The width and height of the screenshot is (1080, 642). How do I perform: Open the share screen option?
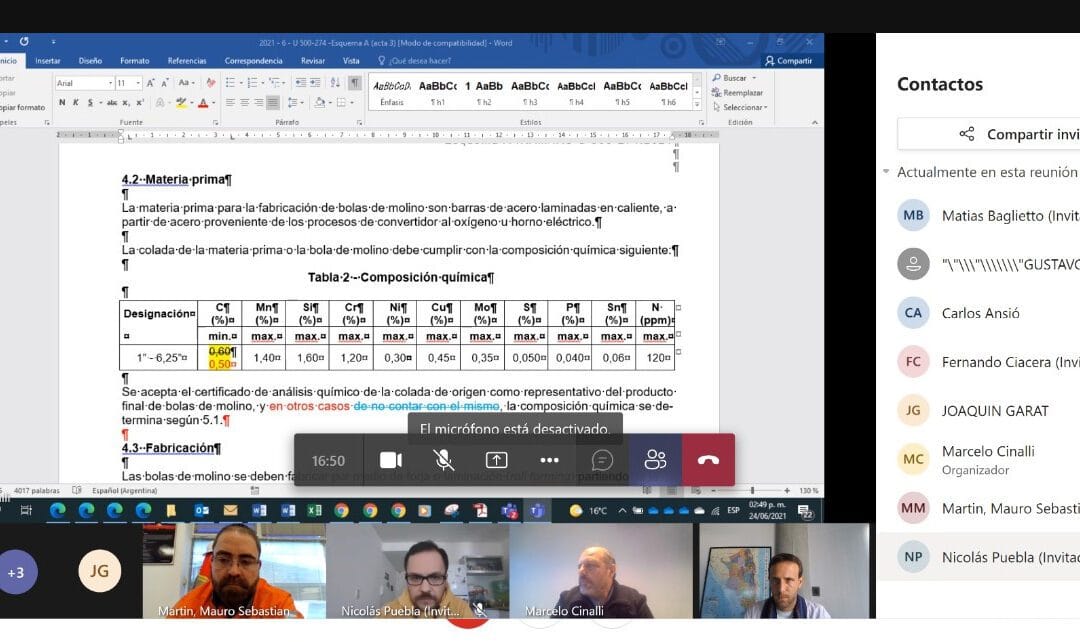tap(496, 460)
